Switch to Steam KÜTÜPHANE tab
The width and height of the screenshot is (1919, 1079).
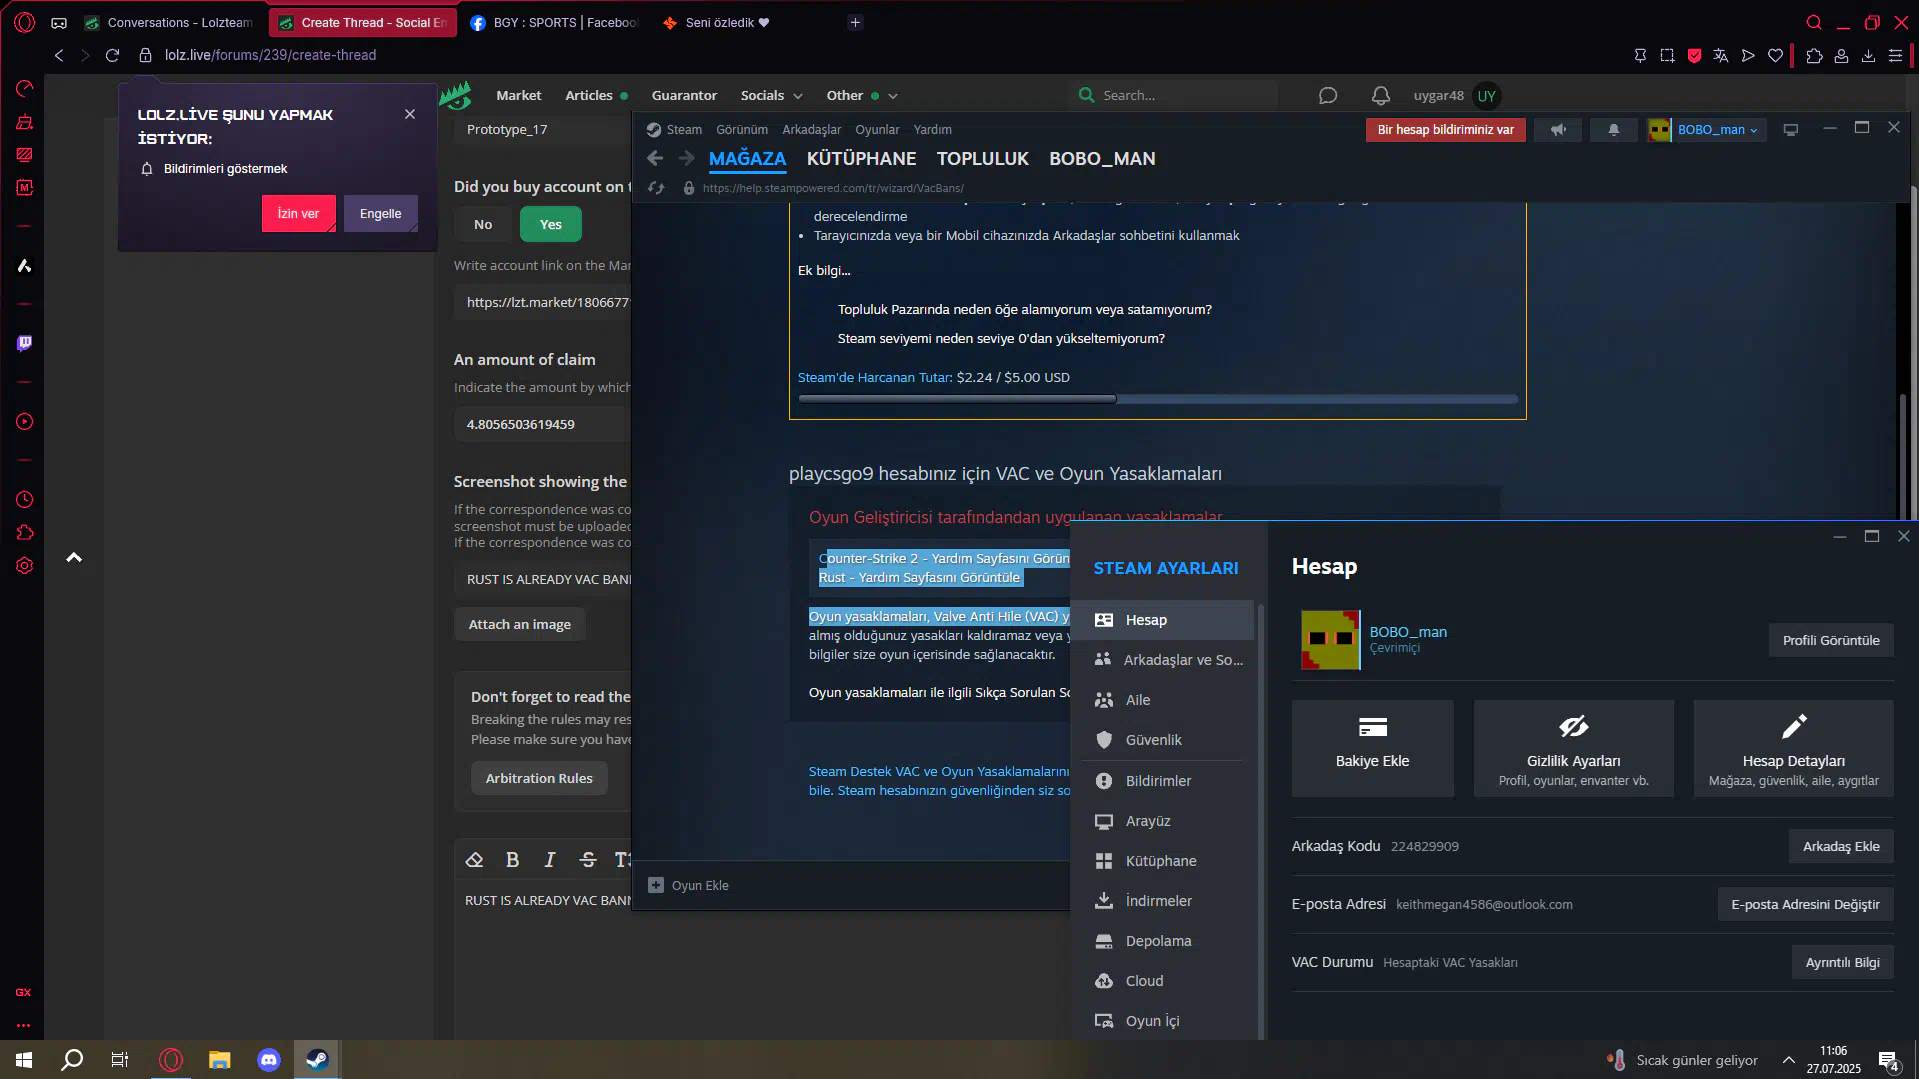click(861, 159)
